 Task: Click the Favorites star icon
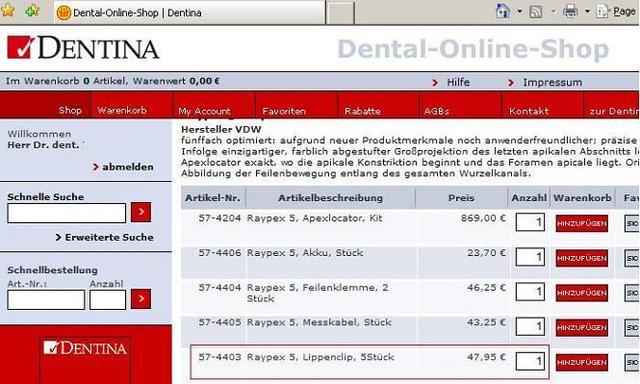[x=8, y=10]
